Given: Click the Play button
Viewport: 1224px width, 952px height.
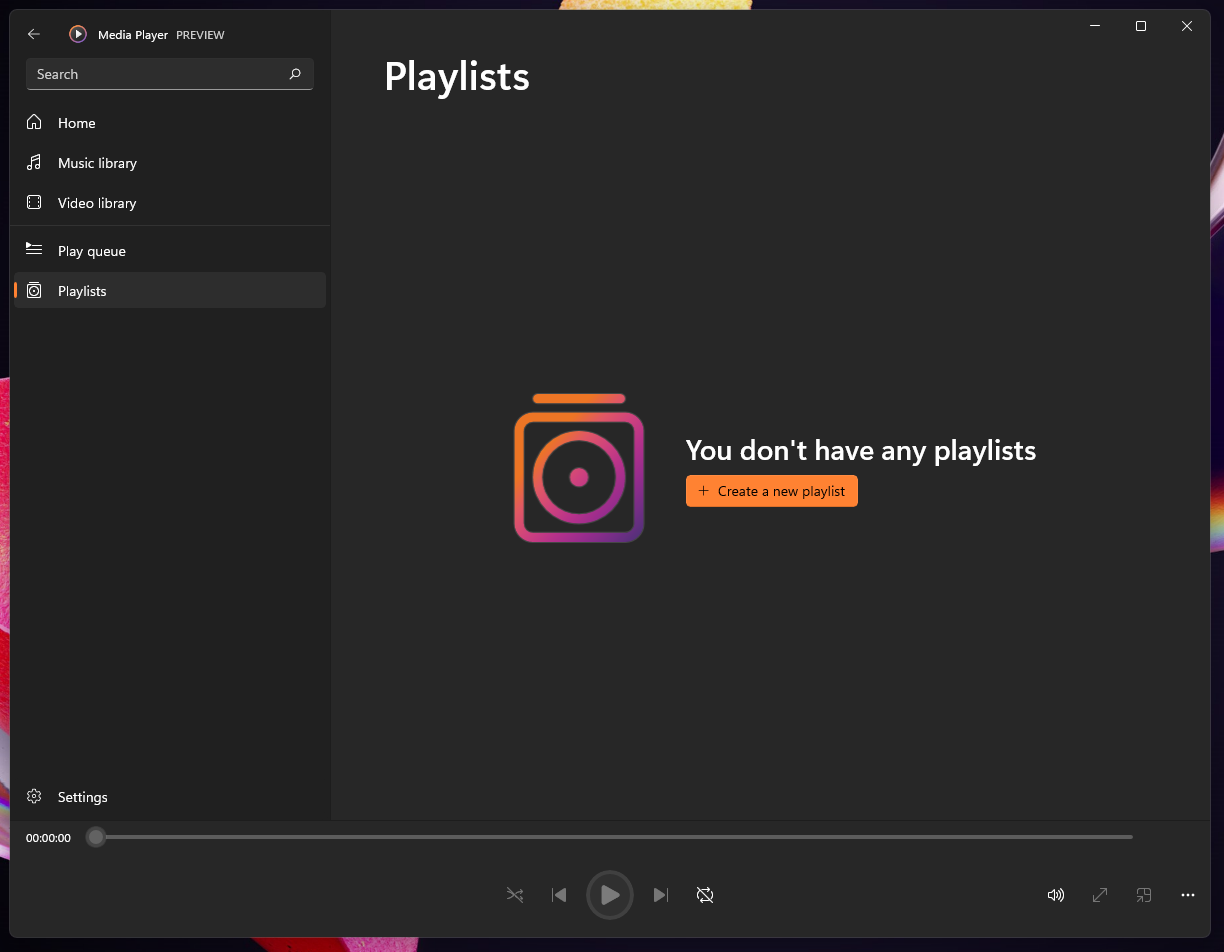Looking at the screenshot, I should pos(610,895).
